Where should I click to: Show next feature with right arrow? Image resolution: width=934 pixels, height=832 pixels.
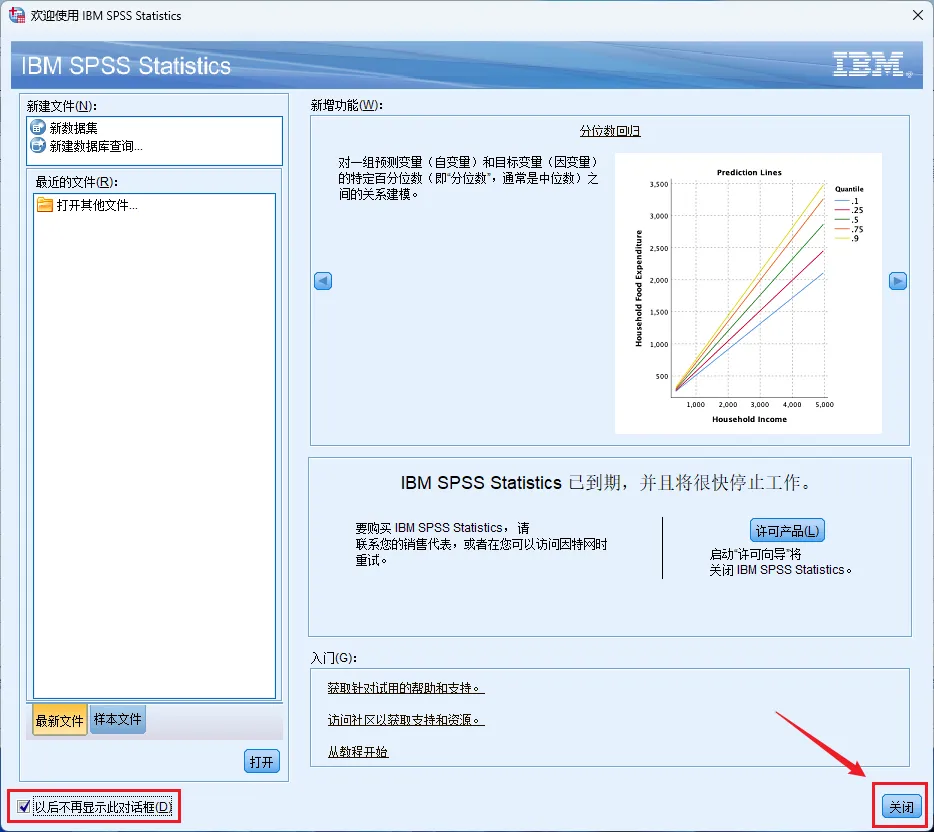coord(898,281)
